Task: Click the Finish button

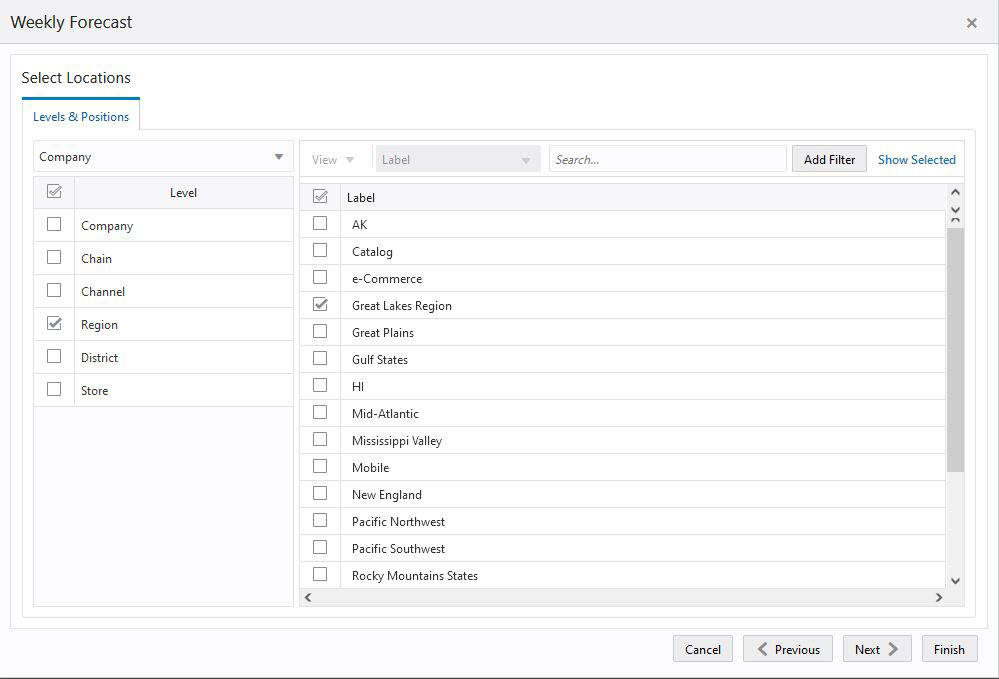Action: pos(949,648)
